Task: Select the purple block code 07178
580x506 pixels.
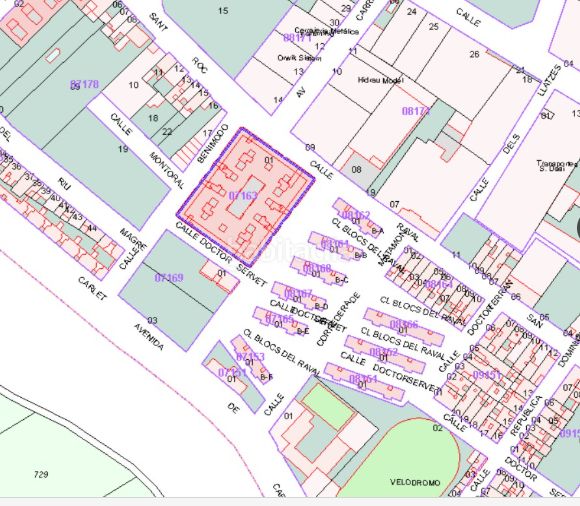Action: pos(85,84)
